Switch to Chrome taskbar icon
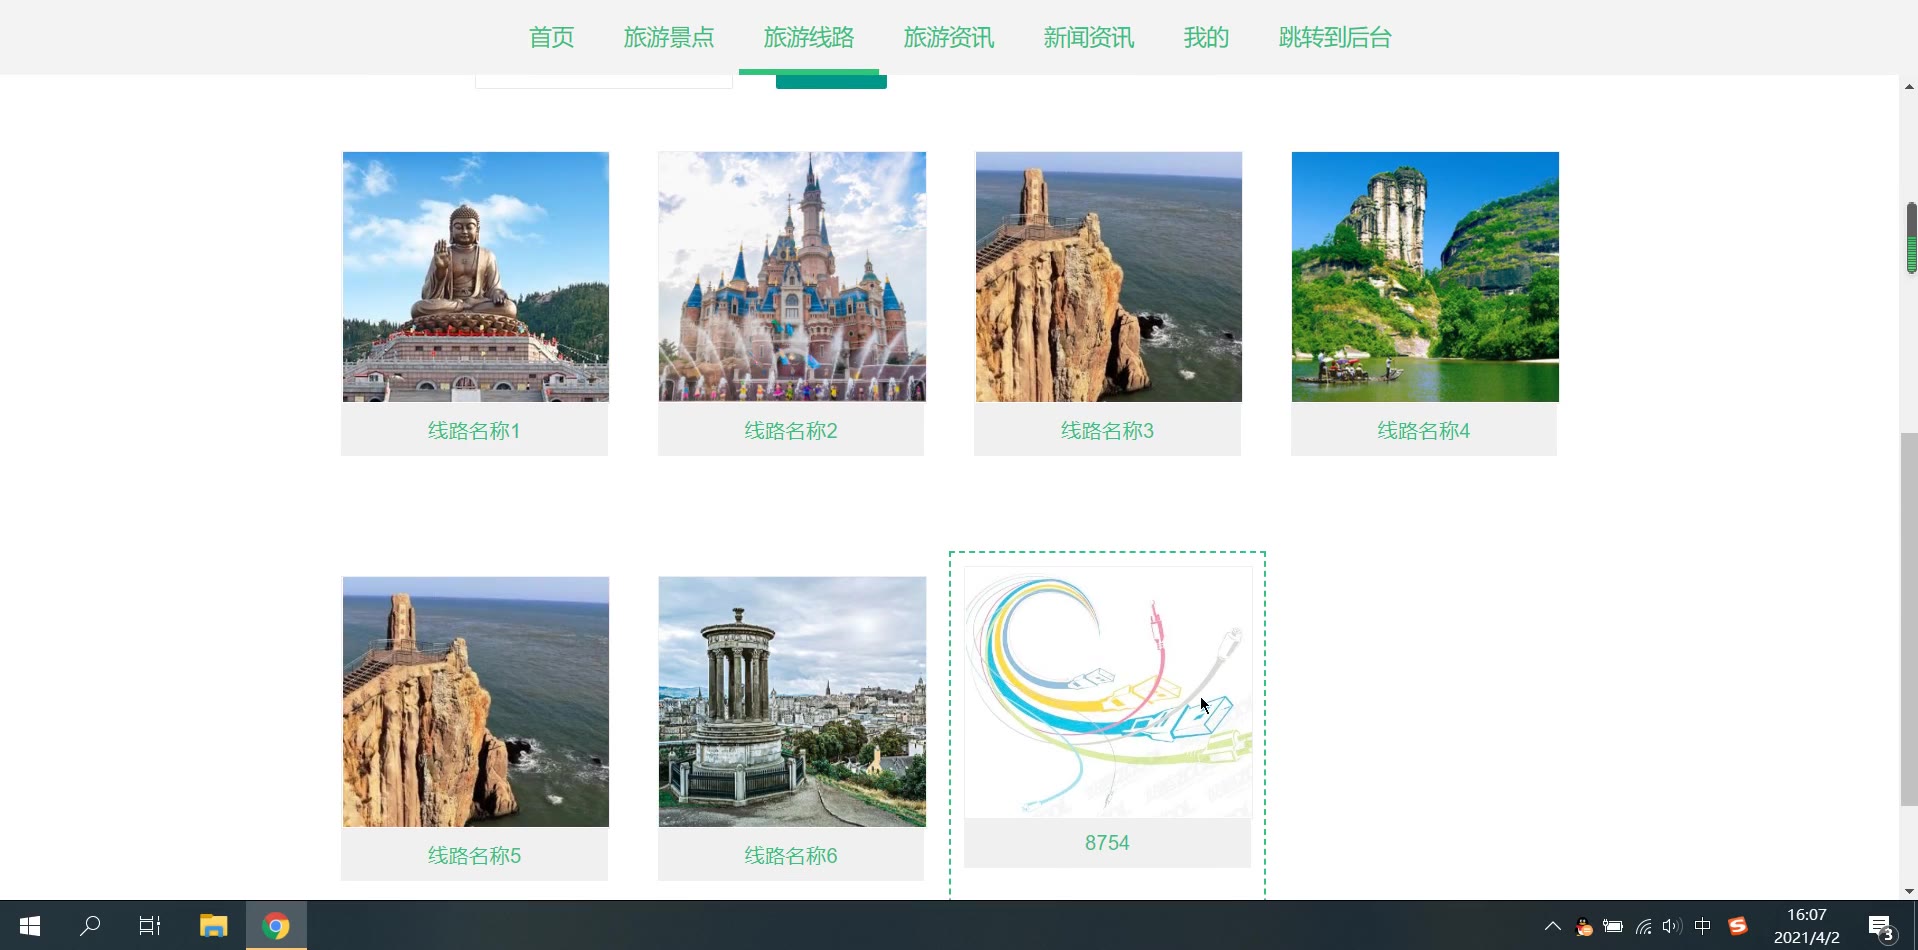1918x950 pixels. tap(276, 926)
